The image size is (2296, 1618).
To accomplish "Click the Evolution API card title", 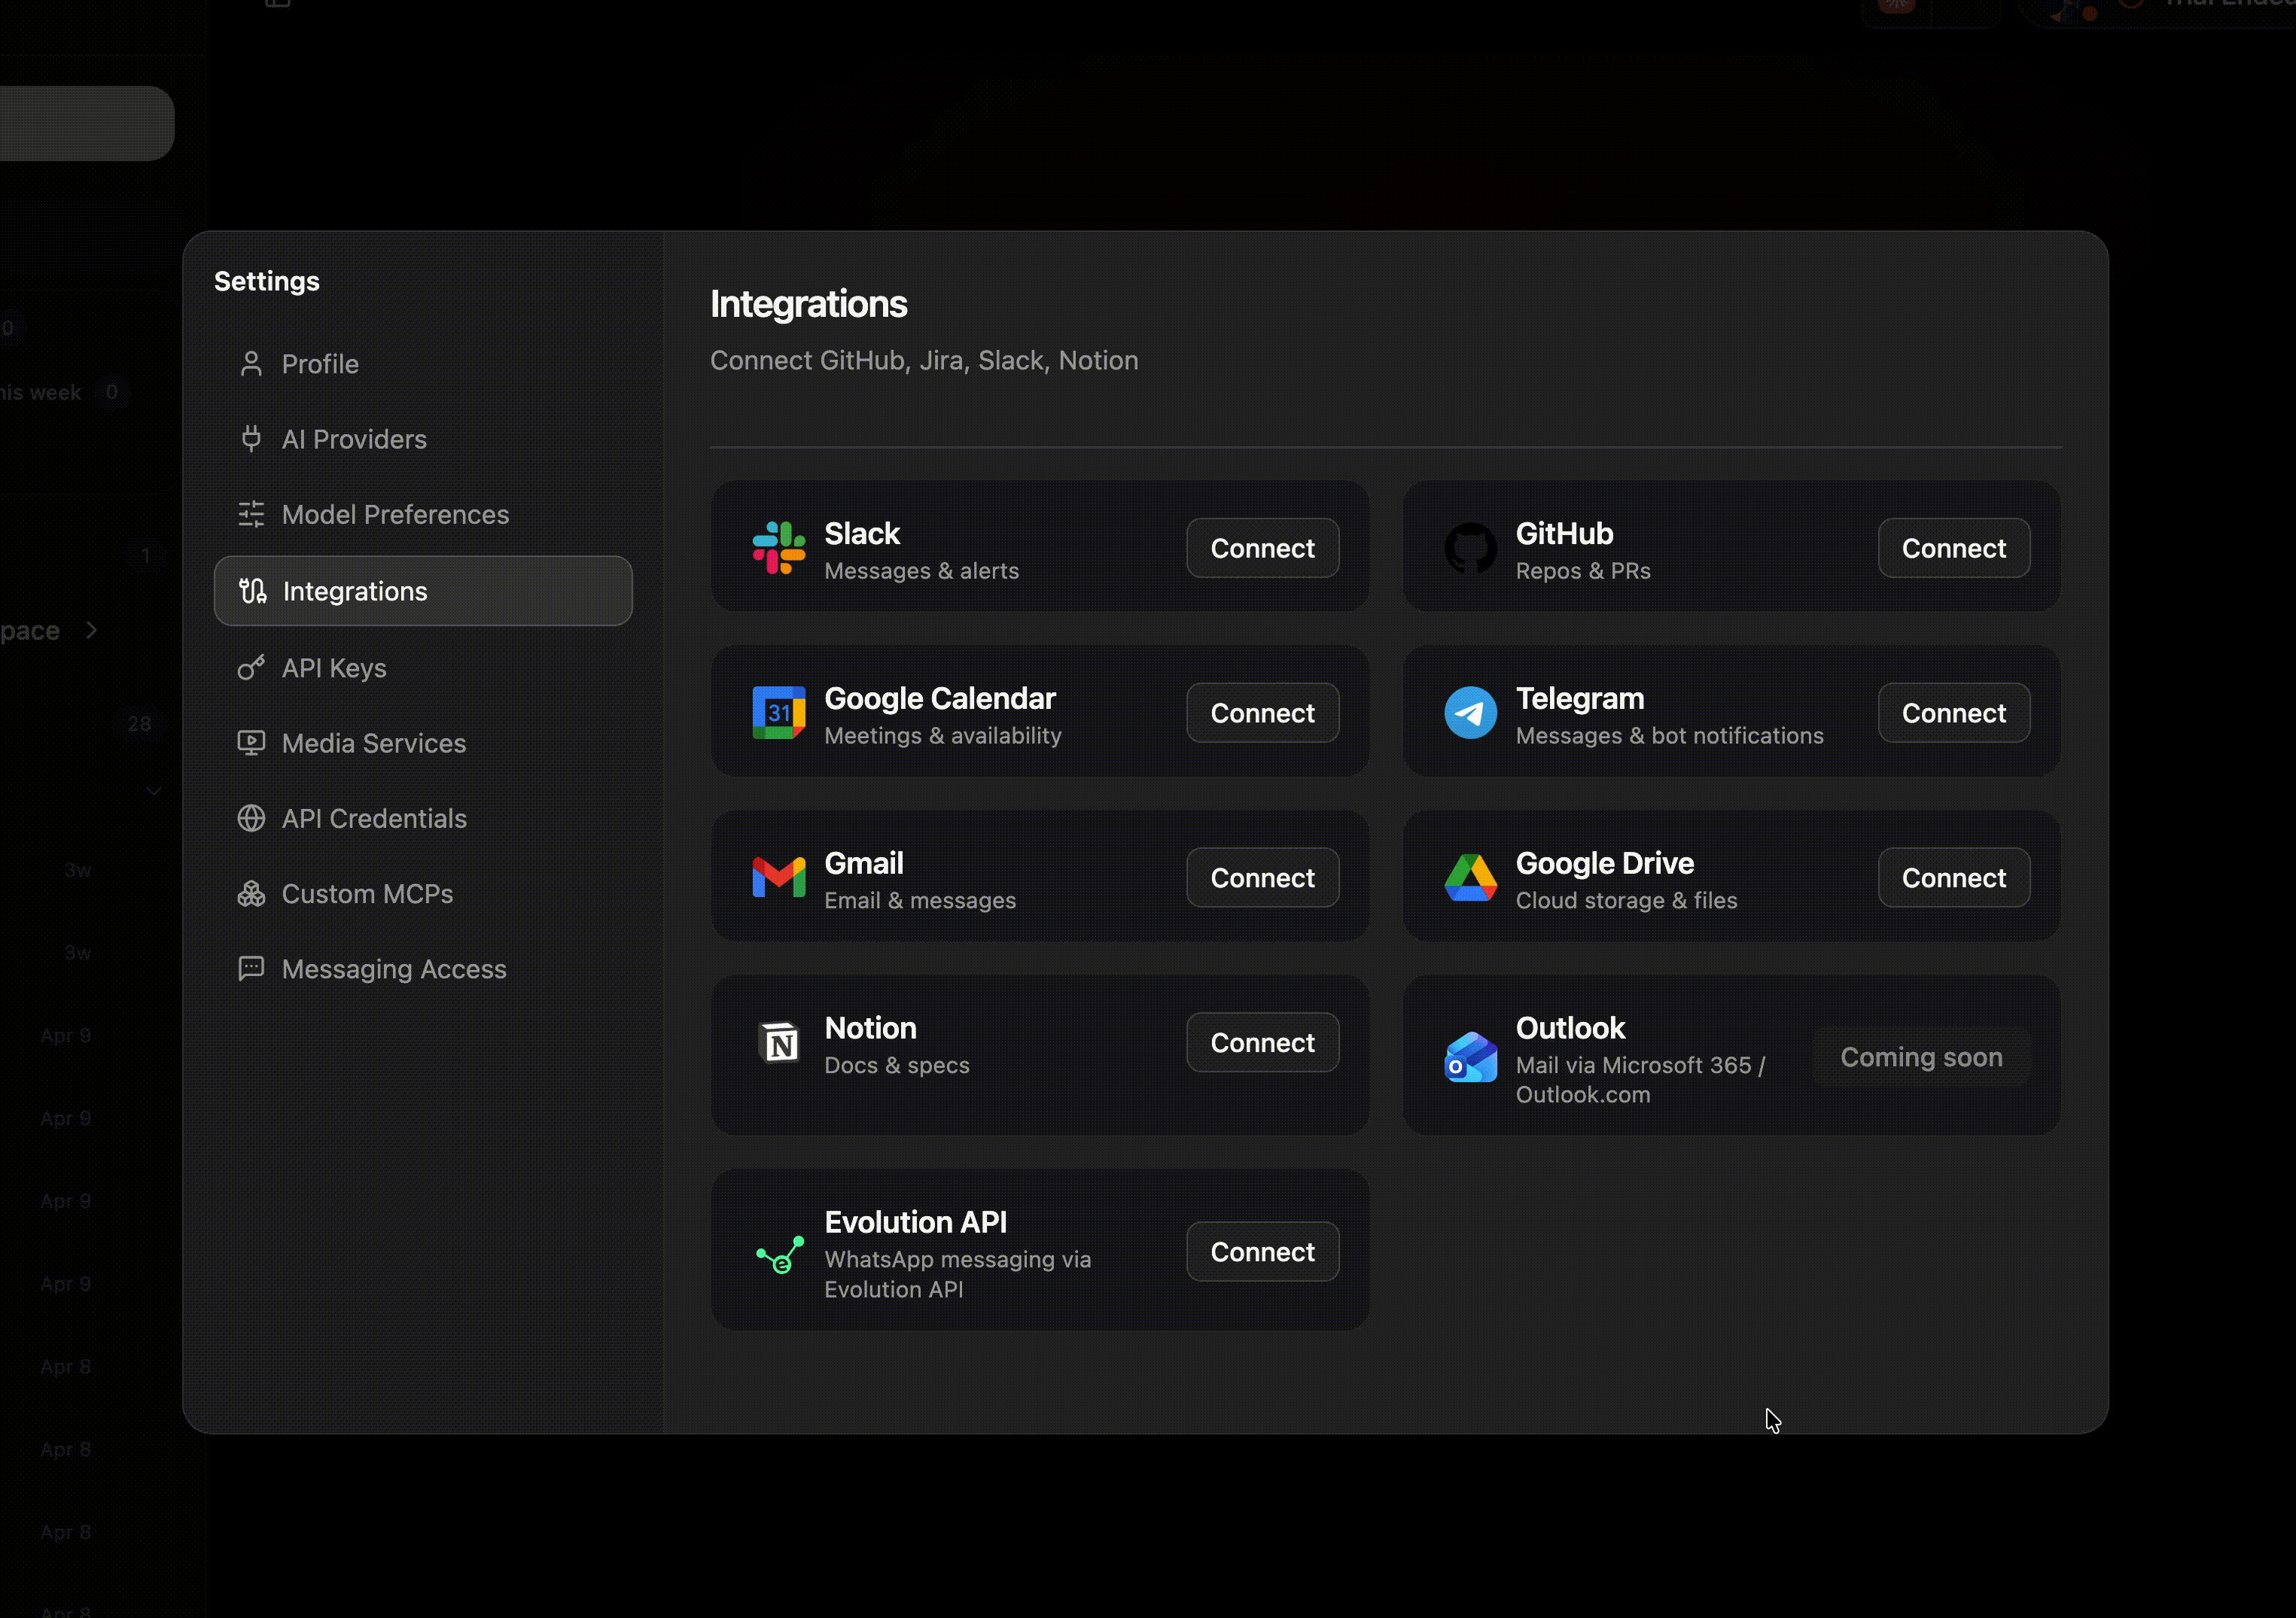I will [915, 1222].
